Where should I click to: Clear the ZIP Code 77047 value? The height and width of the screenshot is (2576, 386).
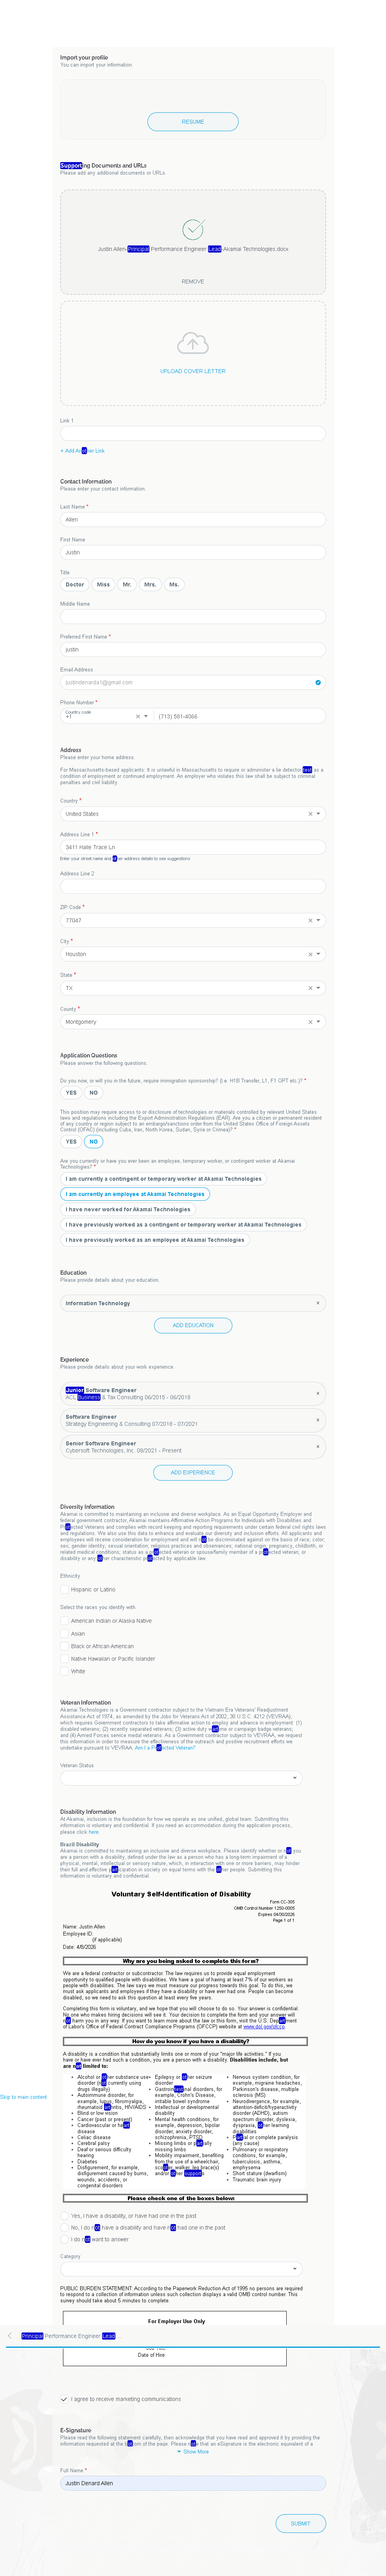pyautogui.click(x=310, y=920)
